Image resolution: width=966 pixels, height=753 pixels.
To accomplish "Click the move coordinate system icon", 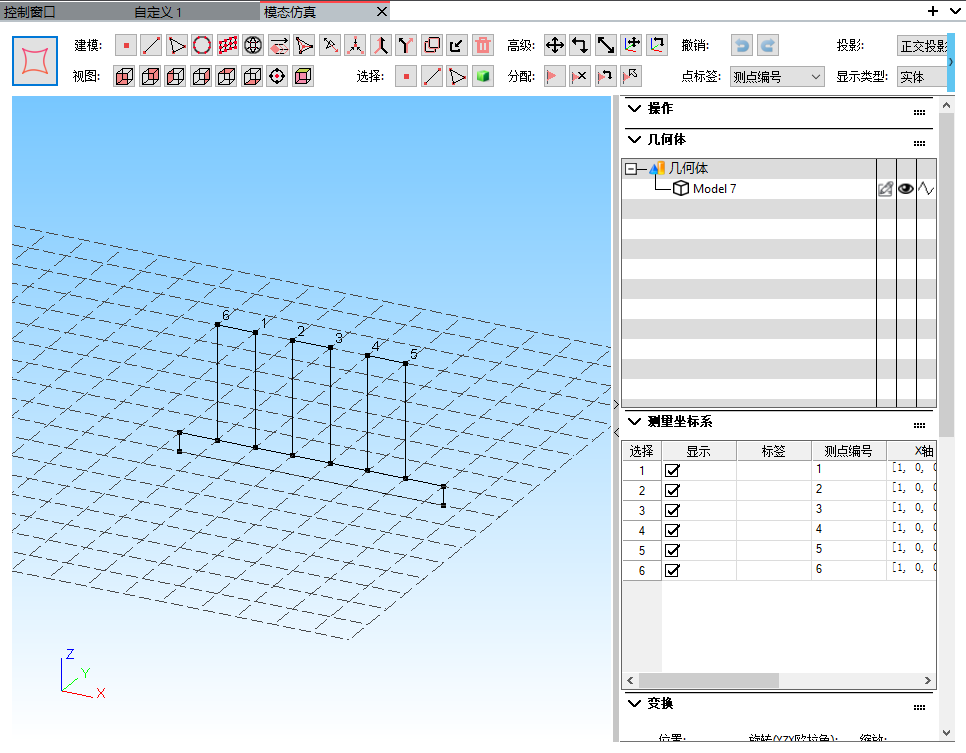I will [631, 45].
